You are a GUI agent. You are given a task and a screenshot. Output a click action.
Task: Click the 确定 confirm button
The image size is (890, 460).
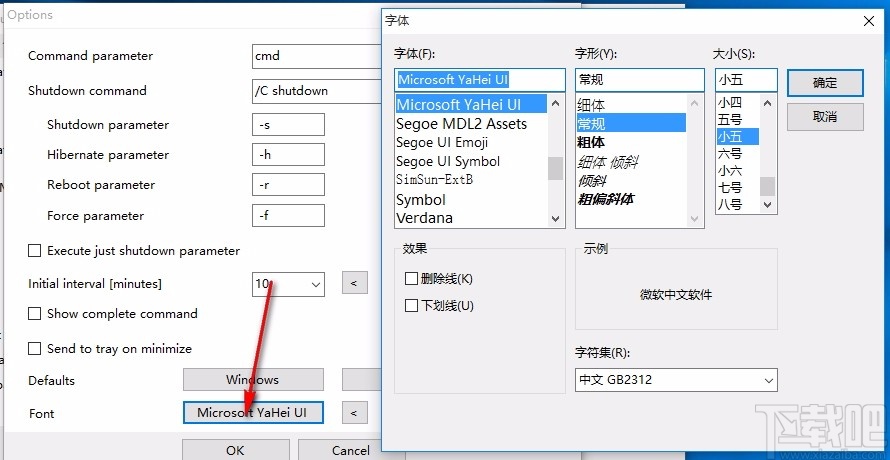pyautogui.click(x=825, y=83)
